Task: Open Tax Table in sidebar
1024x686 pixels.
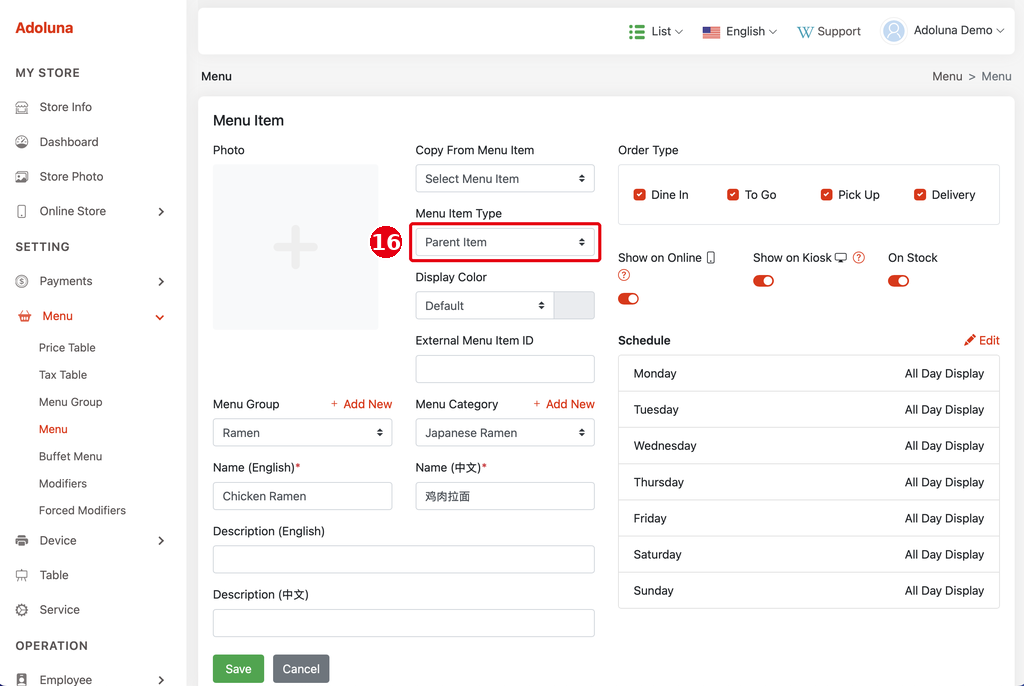Action: [x=63, y=375]
